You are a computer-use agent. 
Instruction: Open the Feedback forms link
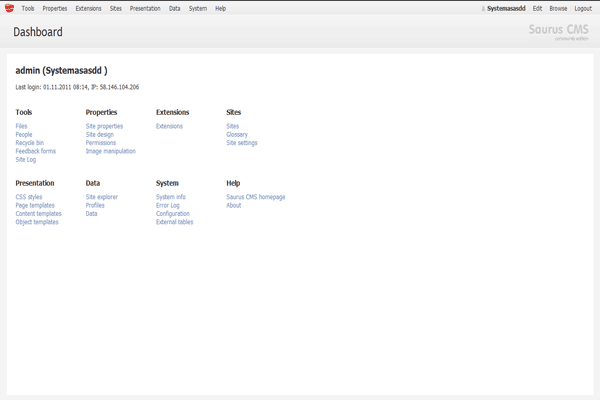tap(36, 151)
